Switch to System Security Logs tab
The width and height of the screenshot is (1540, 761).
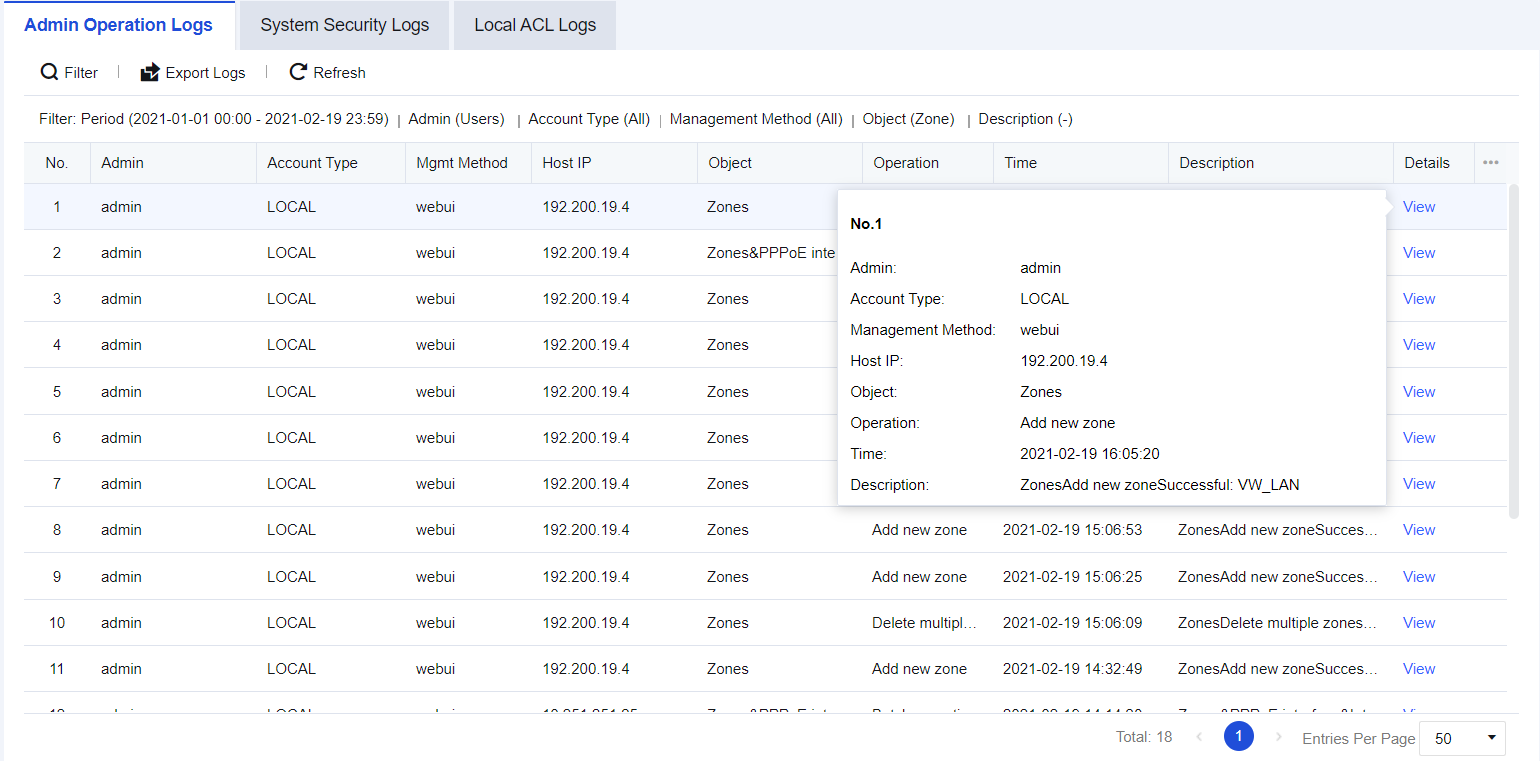(345, 25)
